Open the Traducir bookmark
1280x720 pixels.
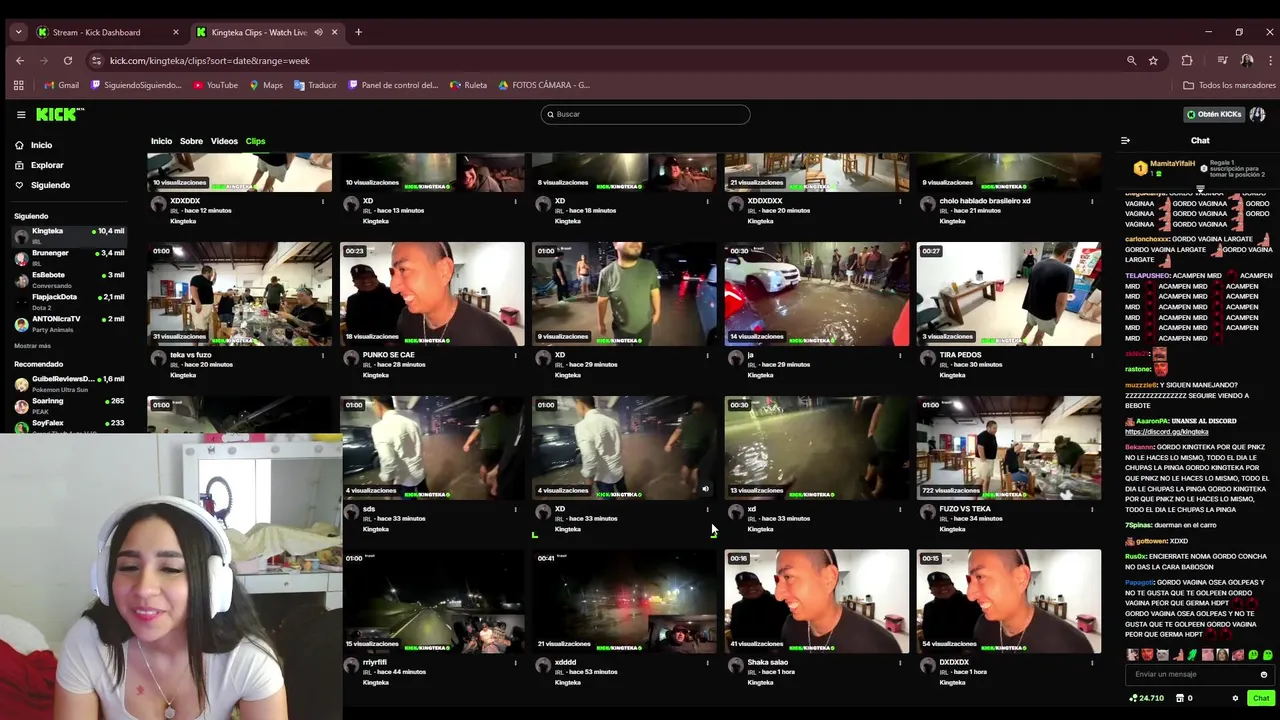[315, 85]
